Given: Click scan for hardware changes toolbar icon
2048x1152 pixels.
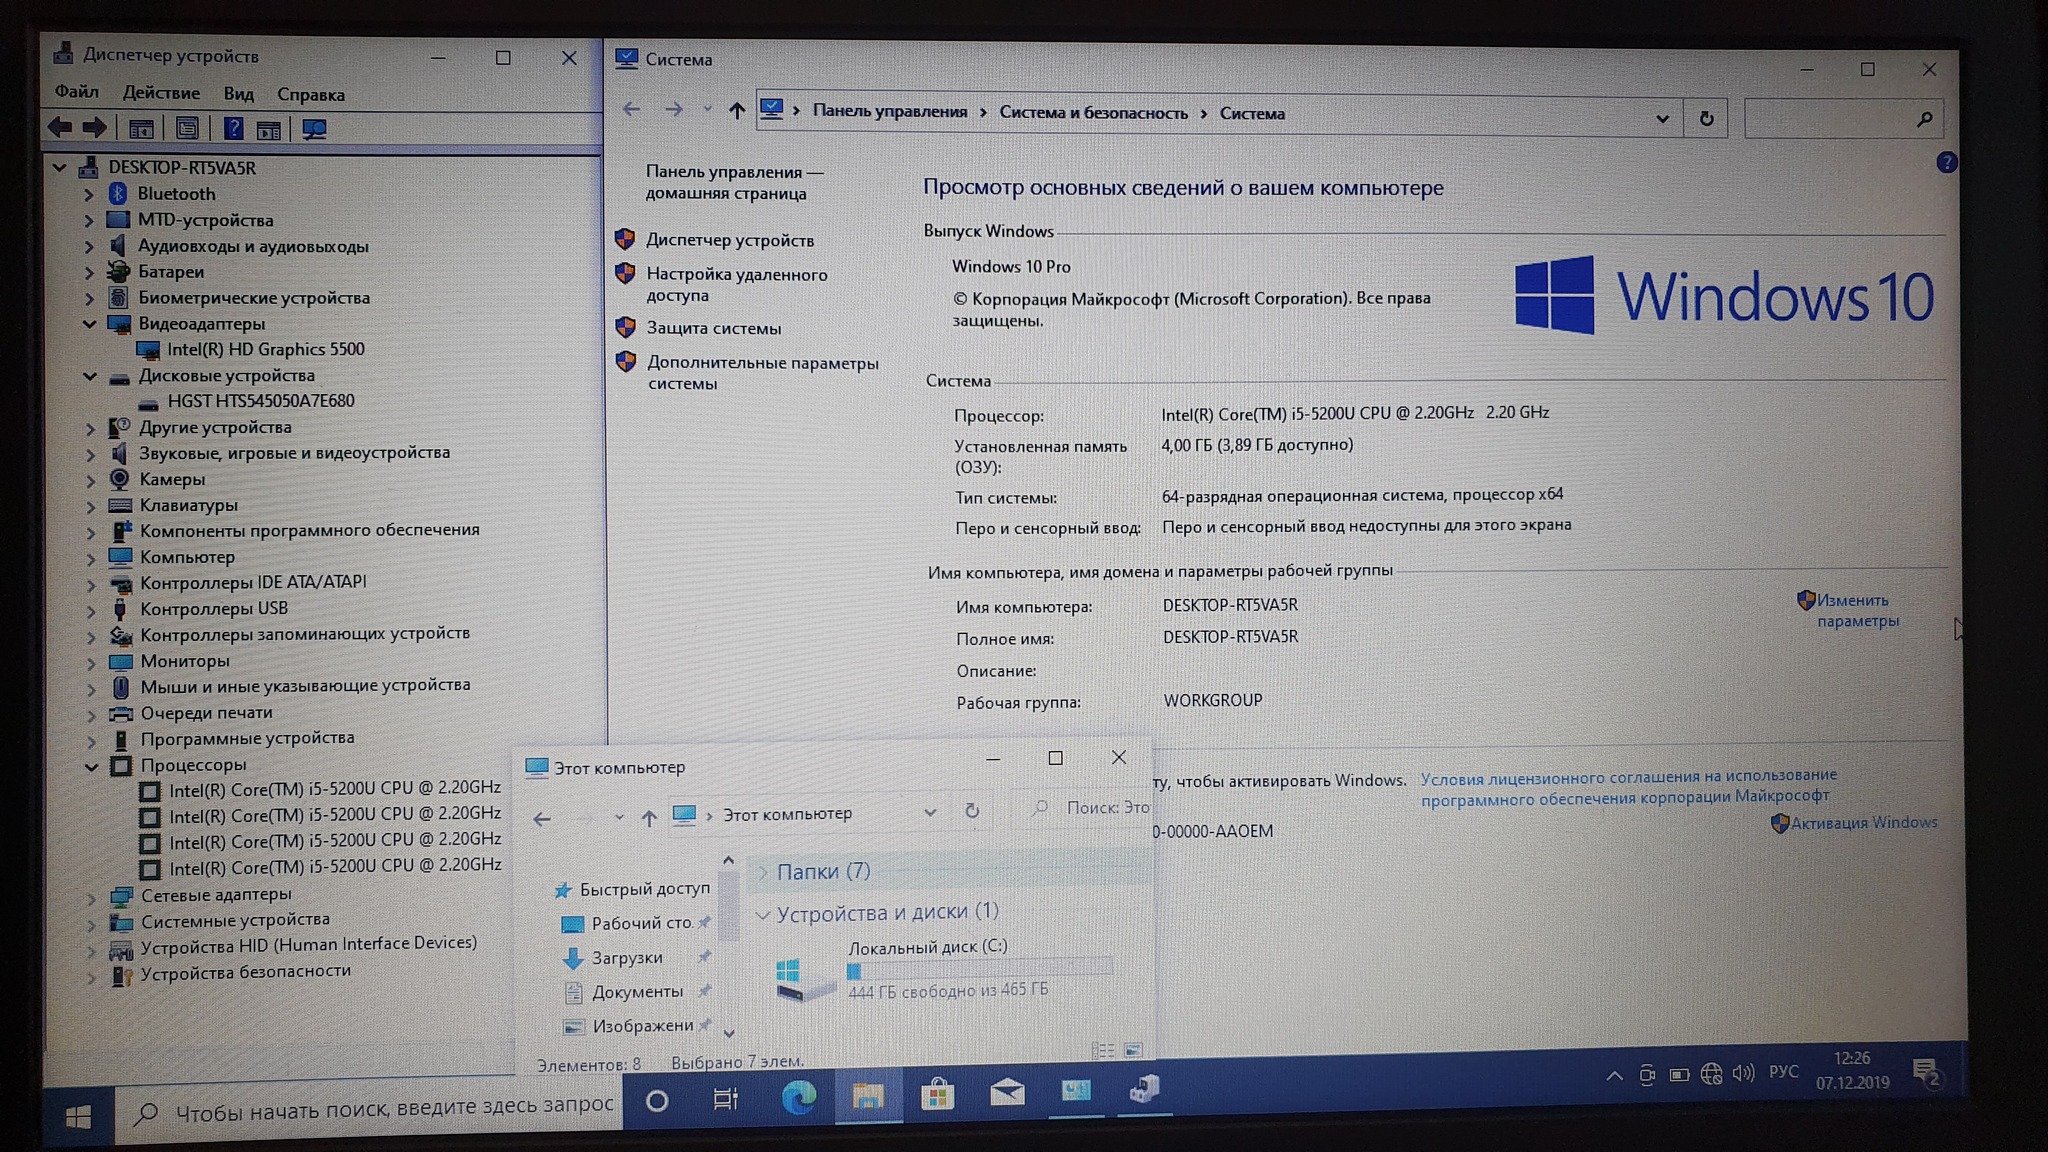Looking at the screenshot, I should [314, 129].
